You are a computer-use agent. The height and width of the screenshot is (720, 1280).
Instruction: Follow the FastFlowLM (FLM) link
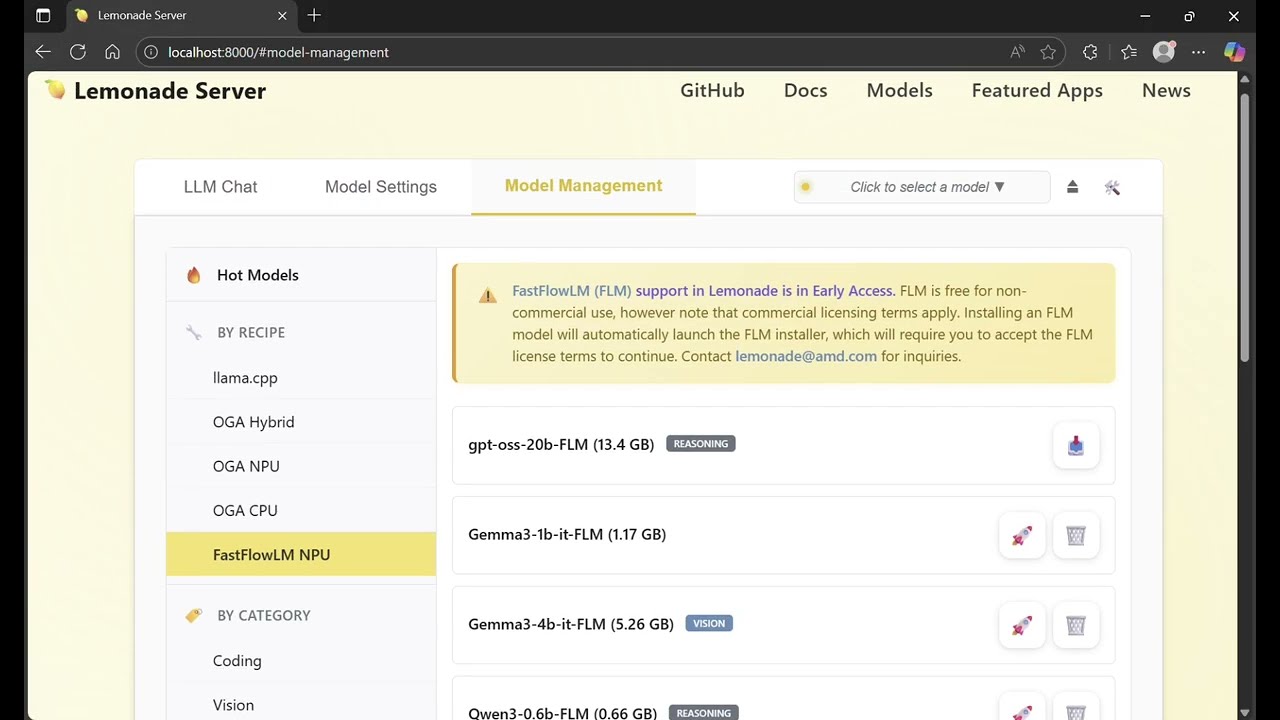tap(571, 291)
